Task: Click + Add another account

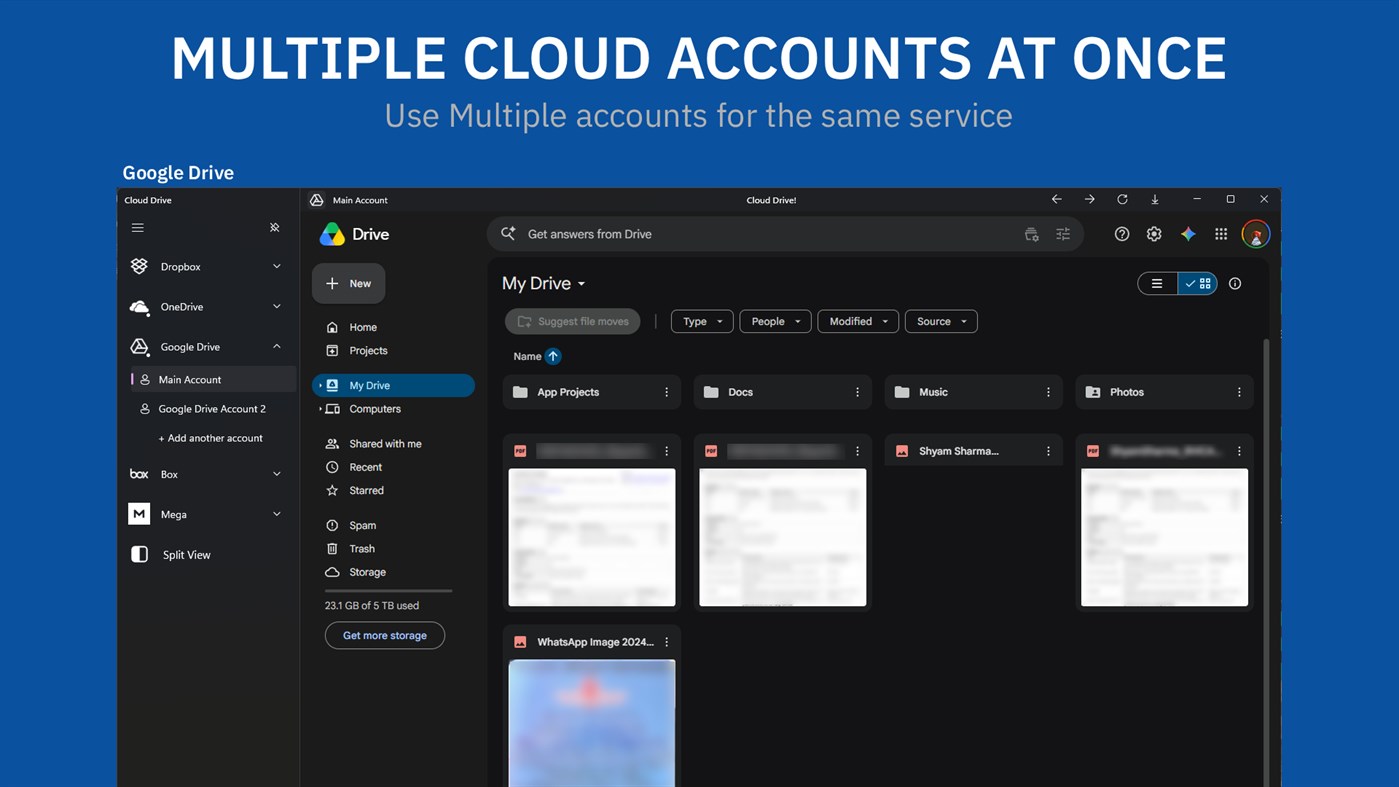Action: (x=211, y=438)
